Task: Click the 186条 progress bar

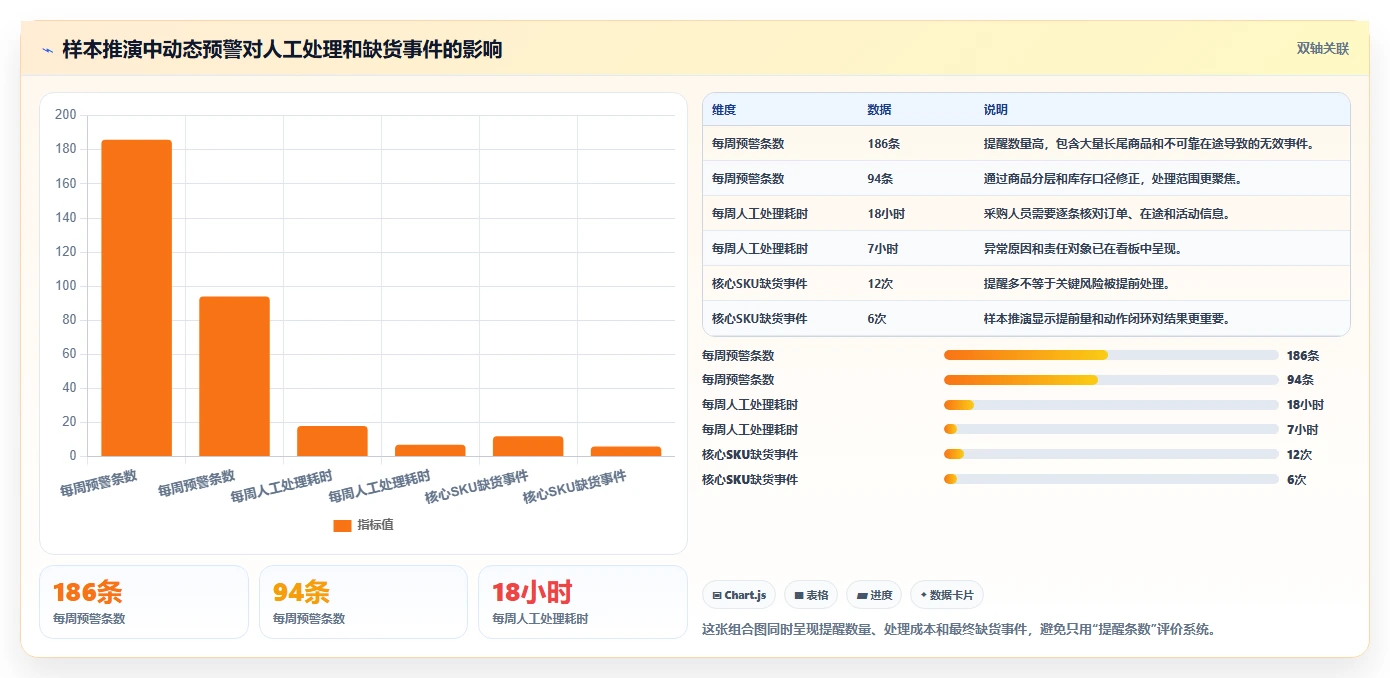Action: [1111, 355]
